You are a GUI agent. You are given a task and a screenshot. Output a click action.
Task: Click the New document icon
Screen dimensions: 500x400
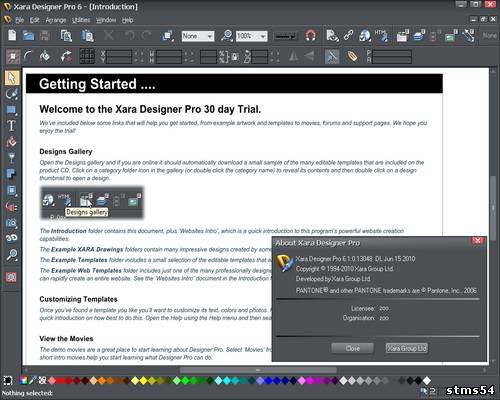coord(12,35)
